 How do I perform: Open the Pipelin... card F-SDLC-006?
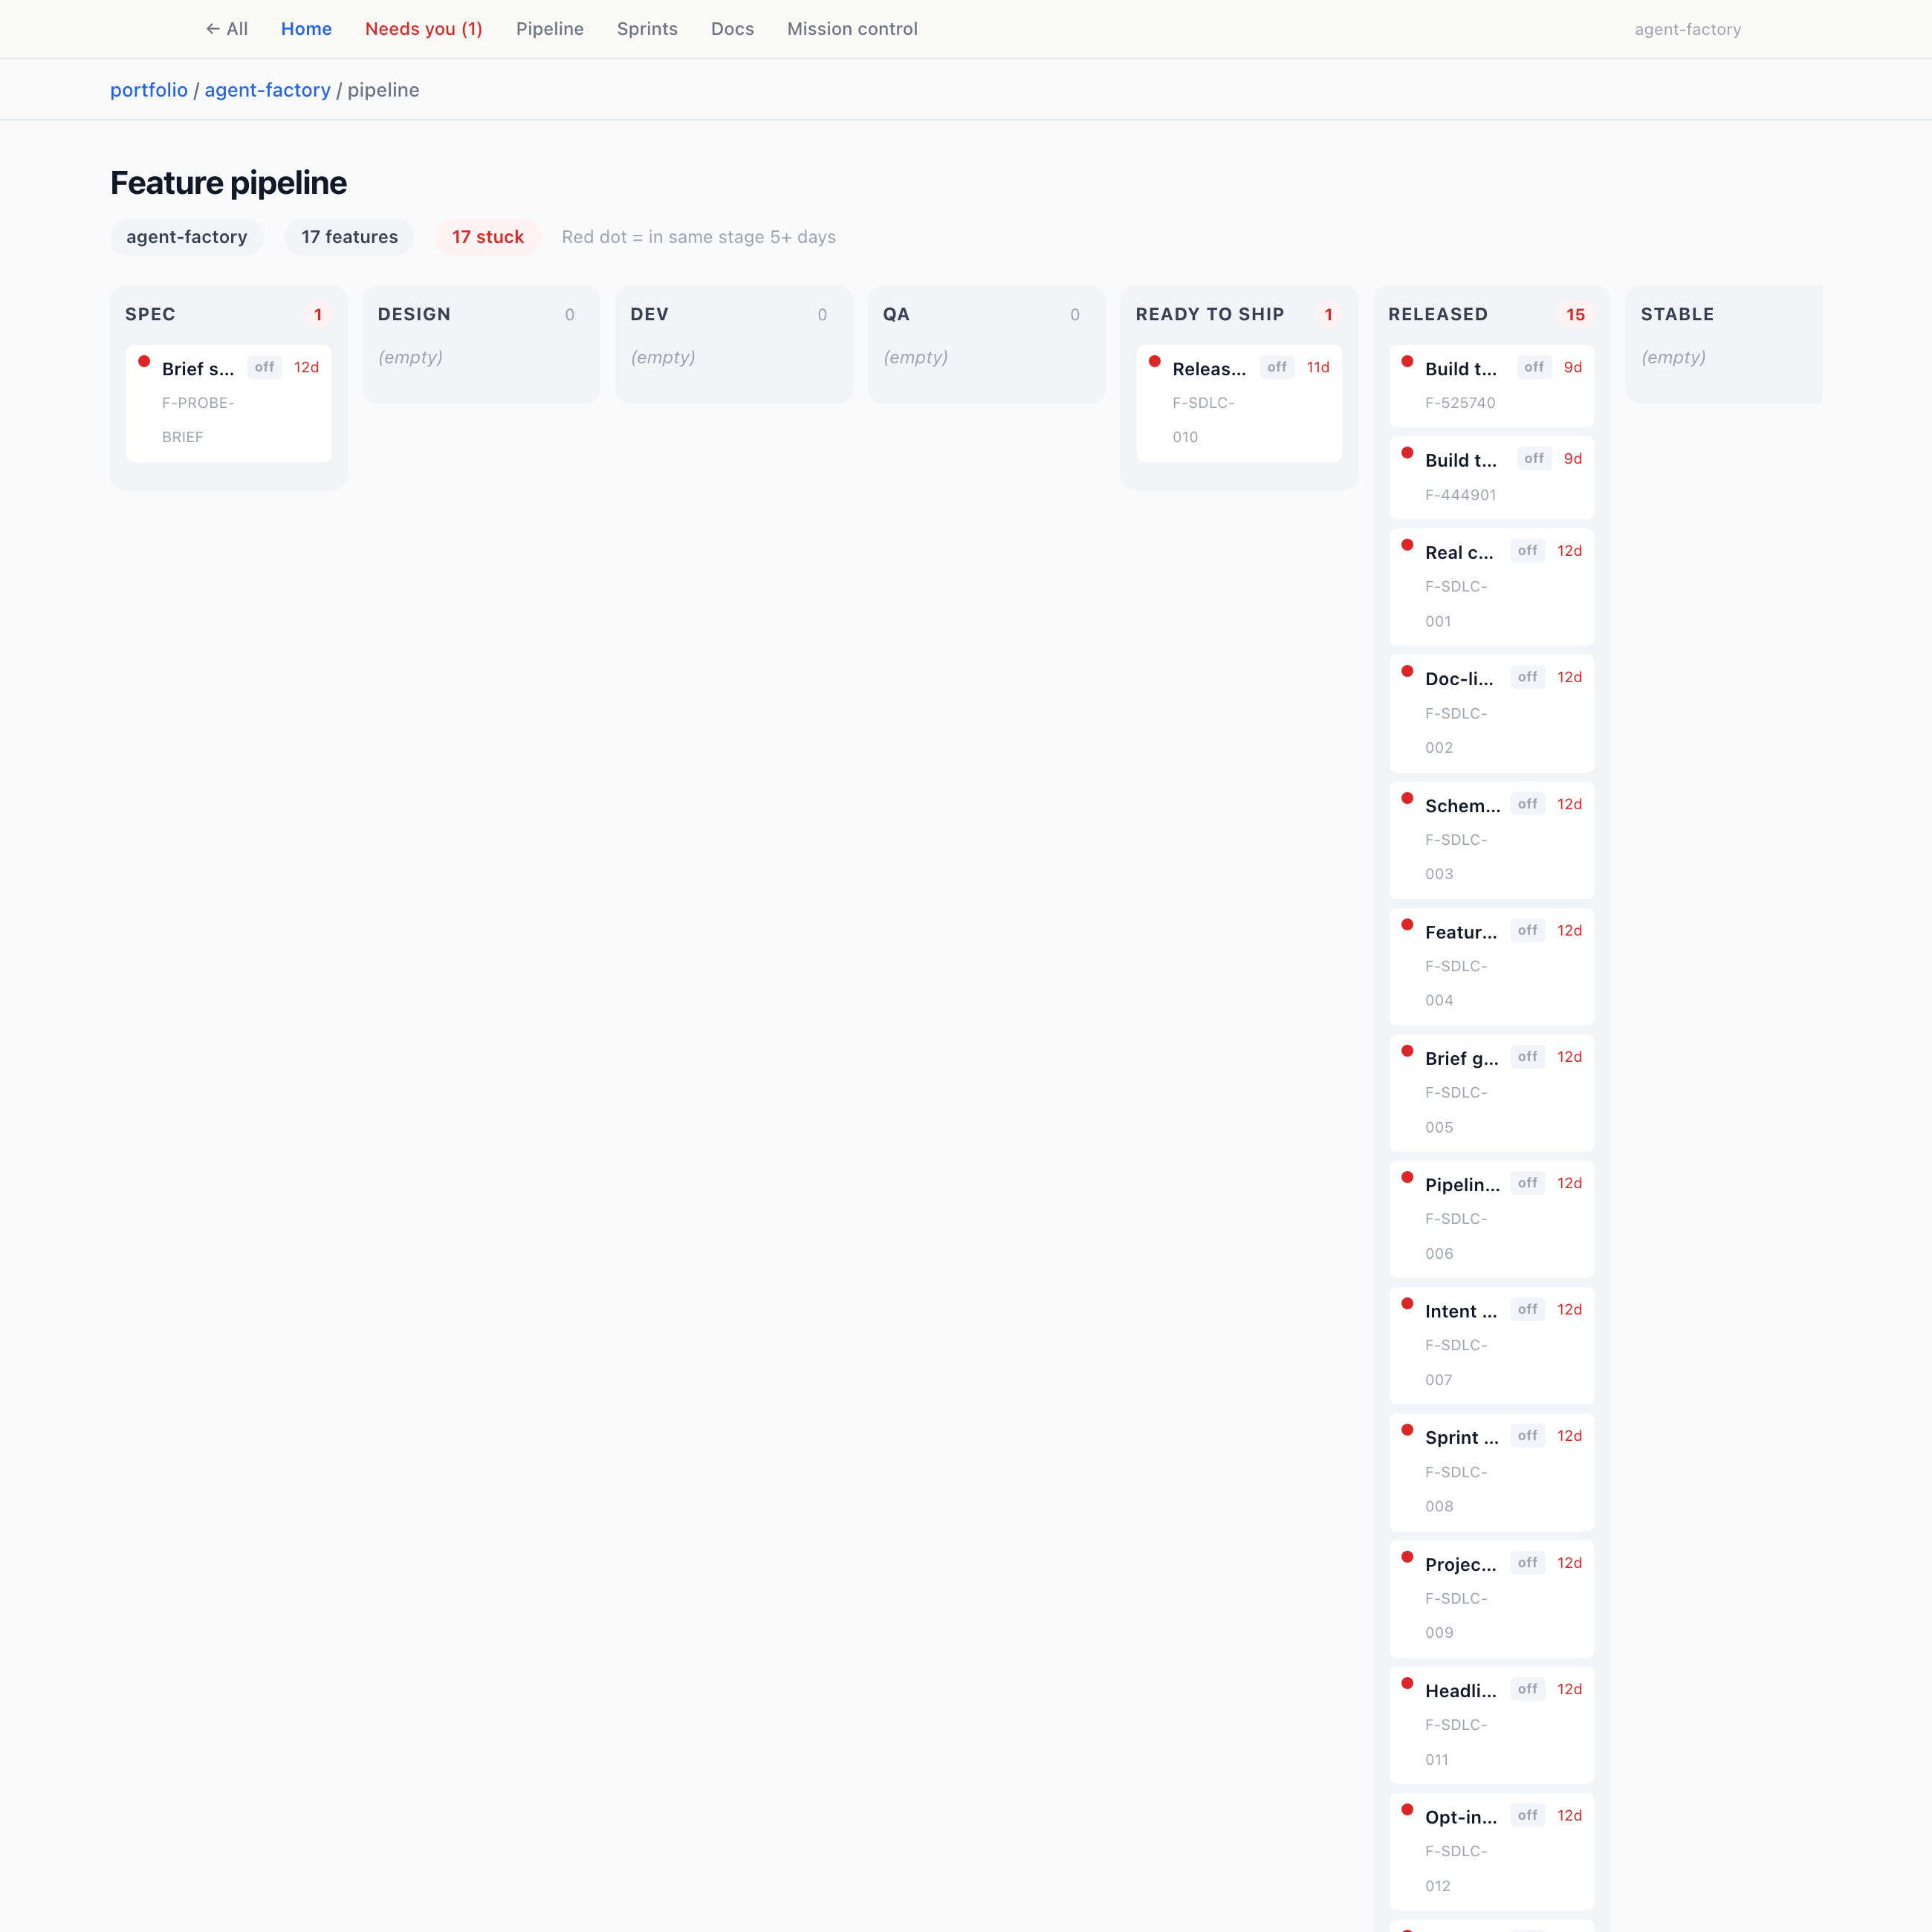coord(1492,1219)
